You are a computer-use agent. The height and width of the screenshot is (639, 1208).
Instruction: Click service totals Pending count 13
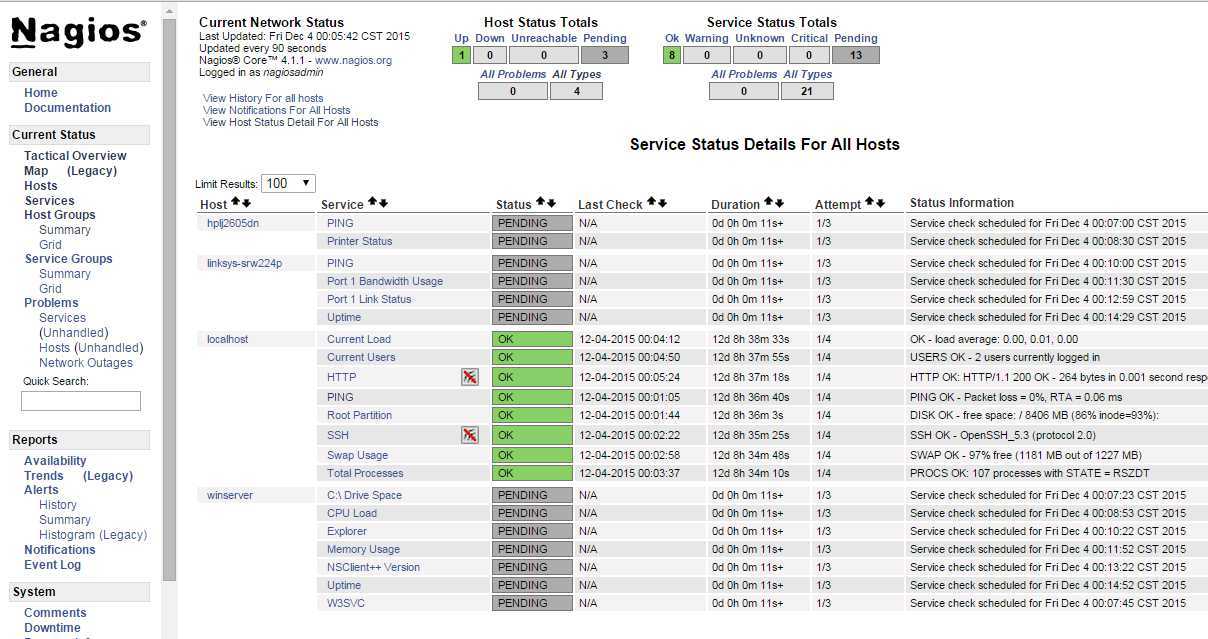click(856, 55)
